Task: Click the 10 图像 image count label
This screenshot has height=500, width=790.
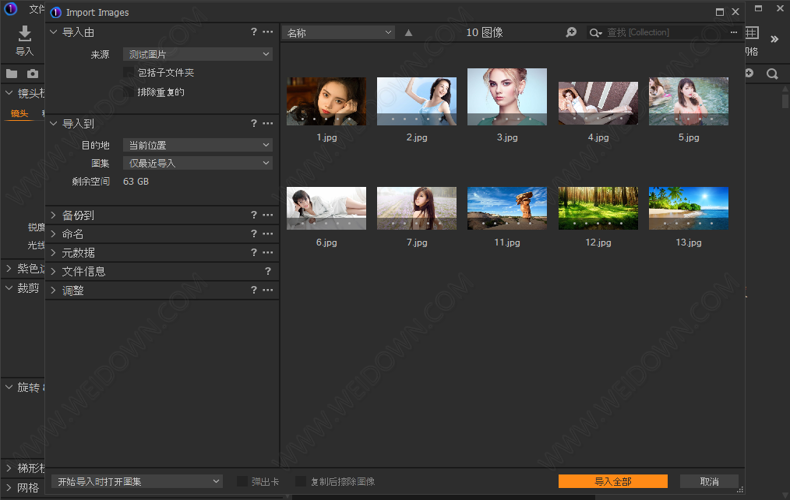Action: [x=484, y=32]
